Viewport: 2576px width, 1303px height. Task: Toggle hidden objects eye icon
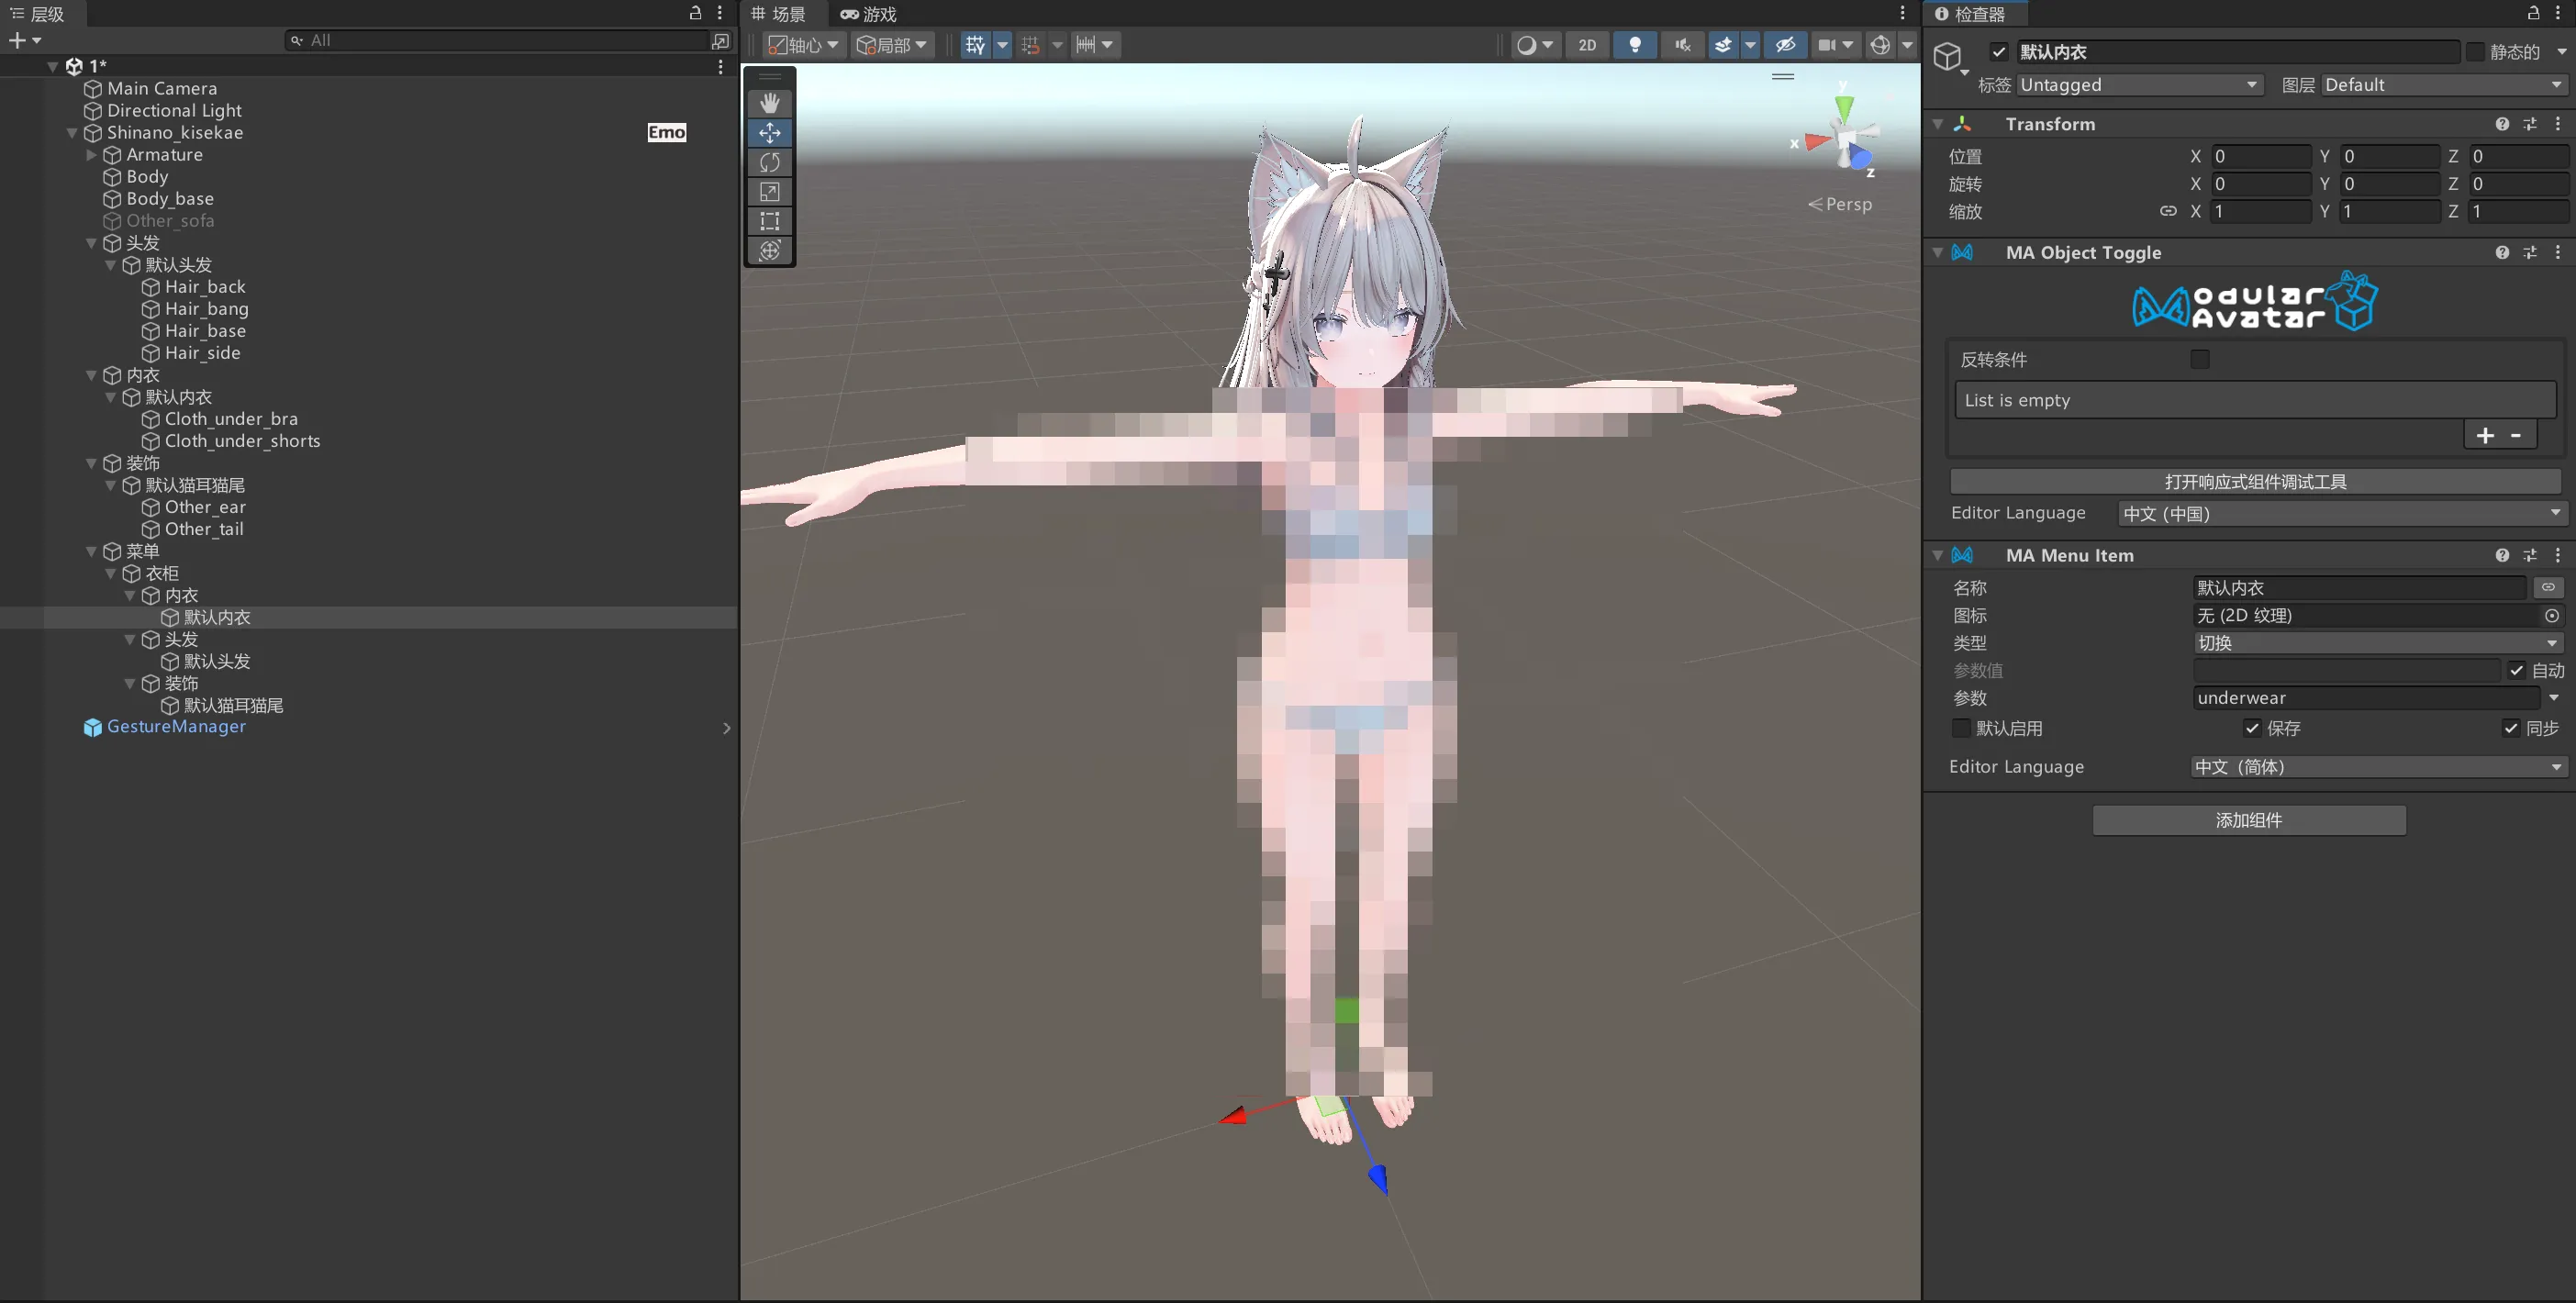point(1785,45)
